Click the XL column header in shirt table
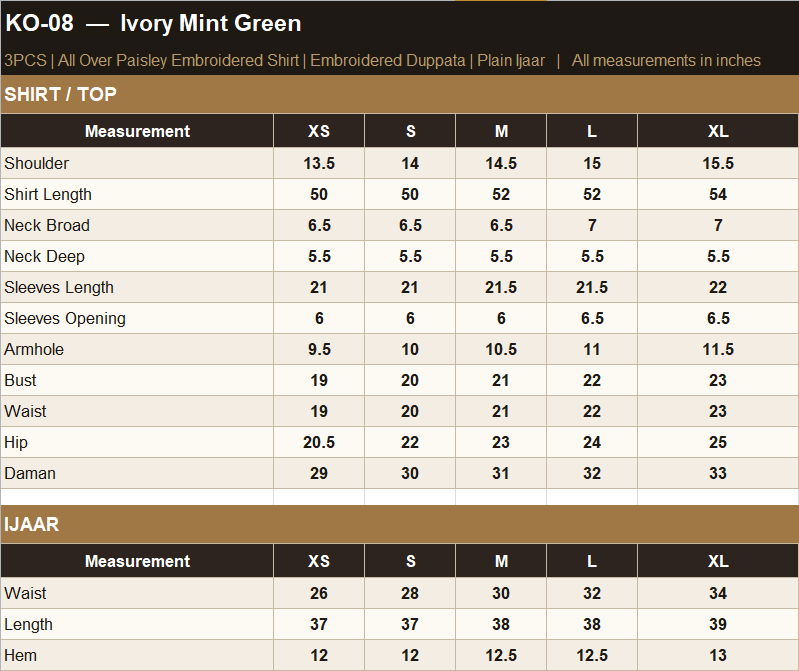 click(717, 131)
